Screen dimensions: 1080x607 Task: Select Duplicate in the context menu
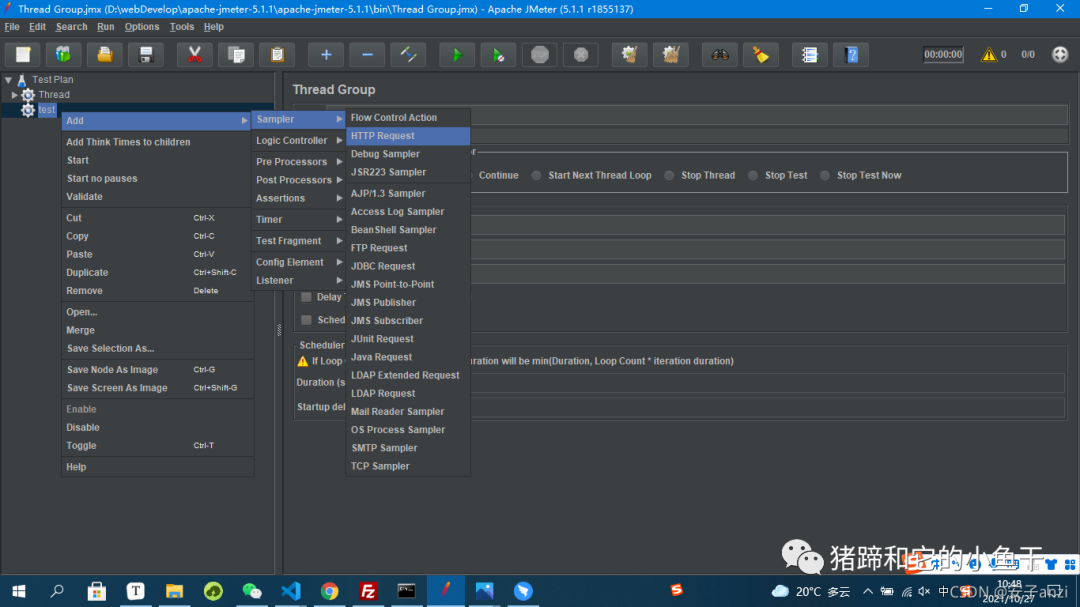(157, 273)
